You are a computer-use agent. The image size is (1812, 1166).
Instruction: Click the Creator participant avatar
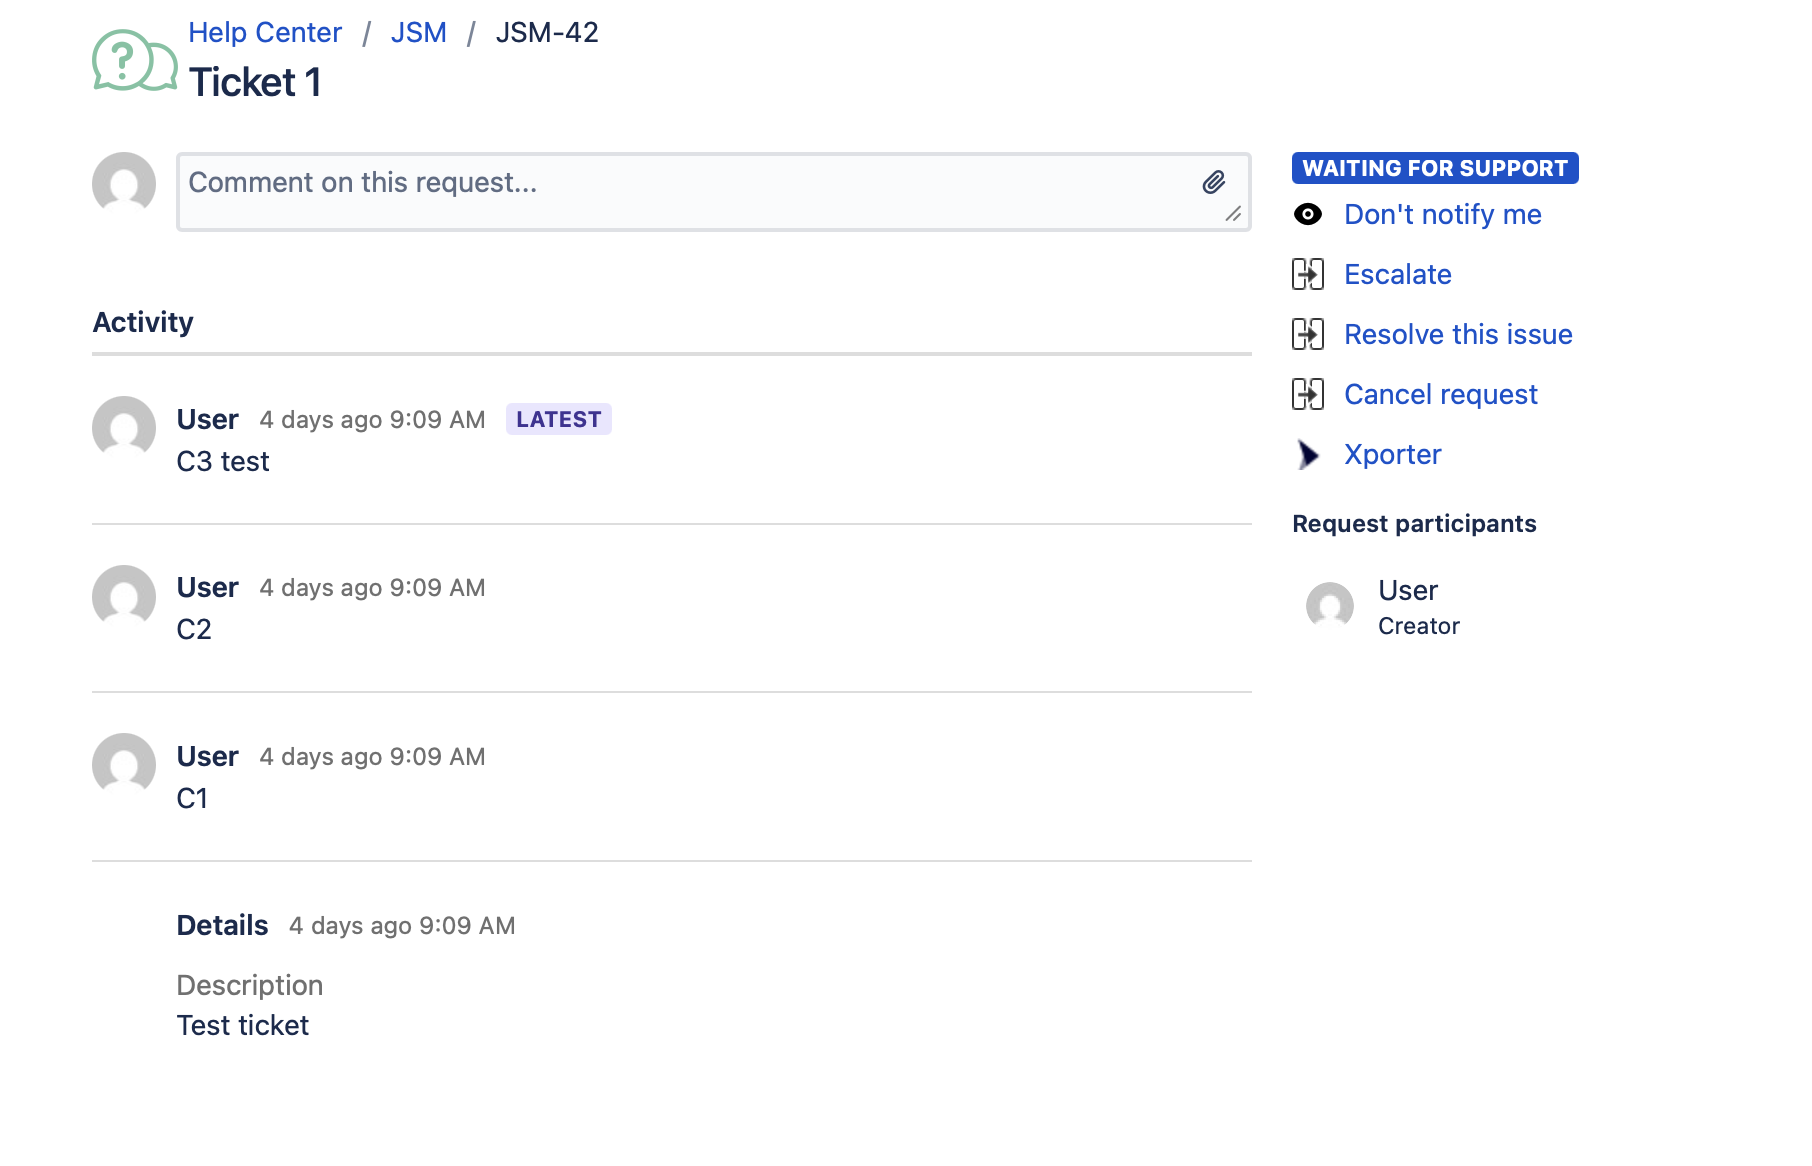[x=1329, y=606]
